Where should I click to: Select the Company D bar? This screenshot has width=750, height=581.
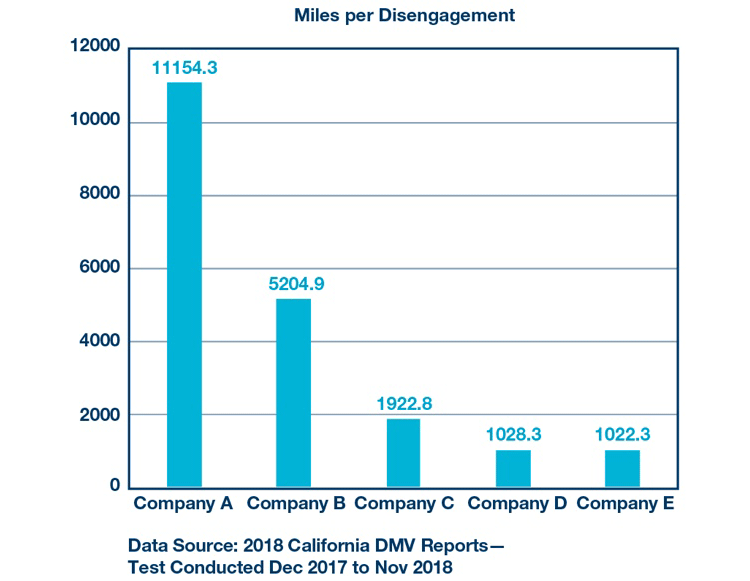(512, 469)
